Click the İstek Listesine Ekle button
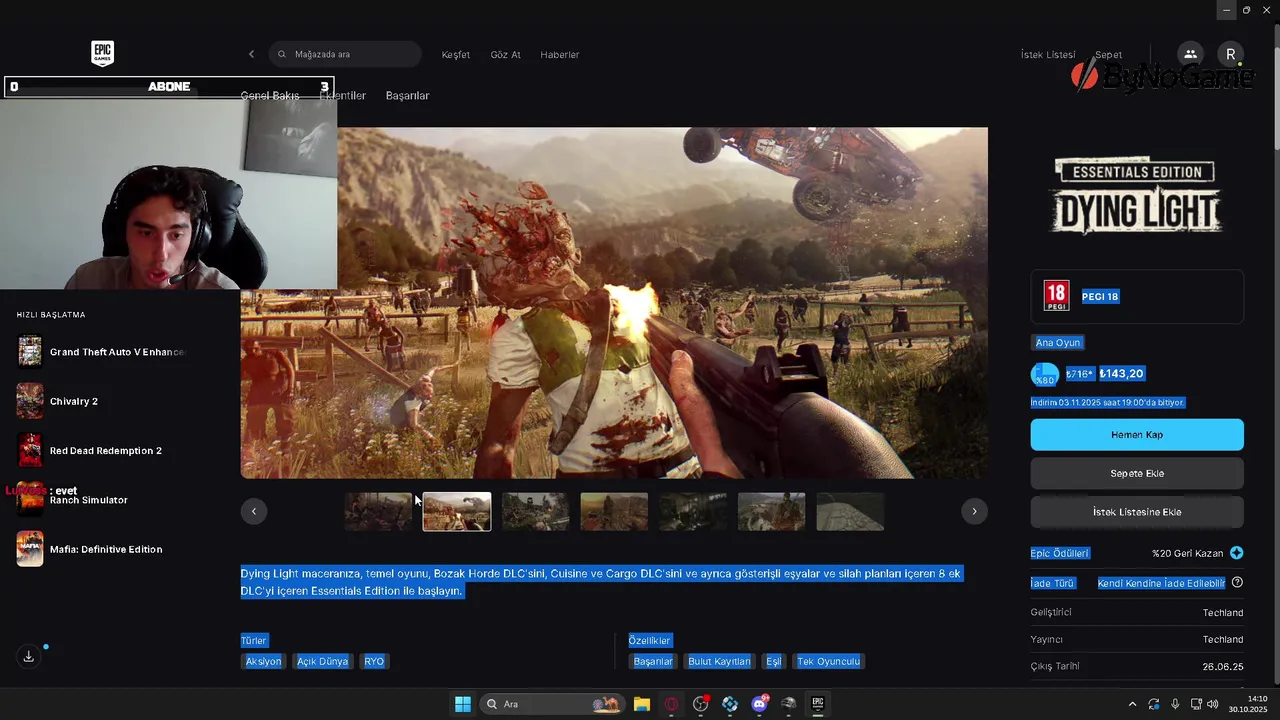This screenshot has height=720, width=1280. (x=1137, y=512)
